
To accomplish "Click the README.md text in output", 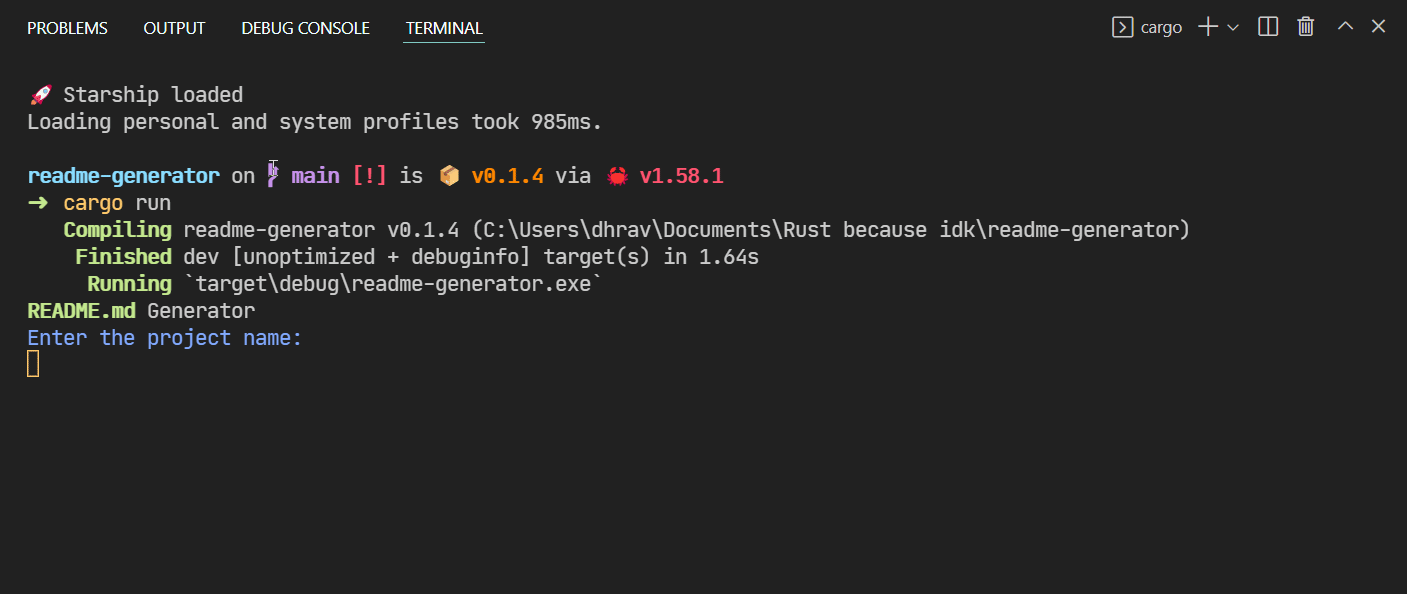I will point(81,311).
